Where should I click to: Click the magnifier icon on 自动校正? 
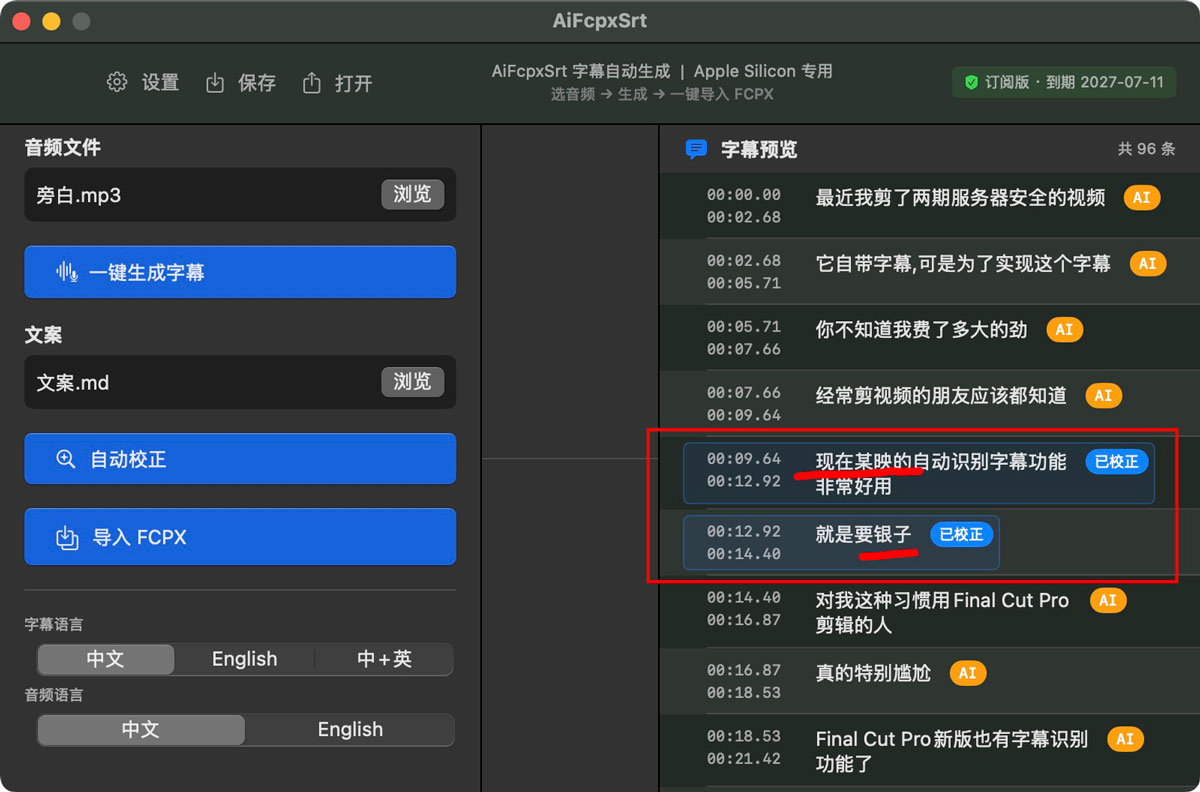tap(66, 459)
